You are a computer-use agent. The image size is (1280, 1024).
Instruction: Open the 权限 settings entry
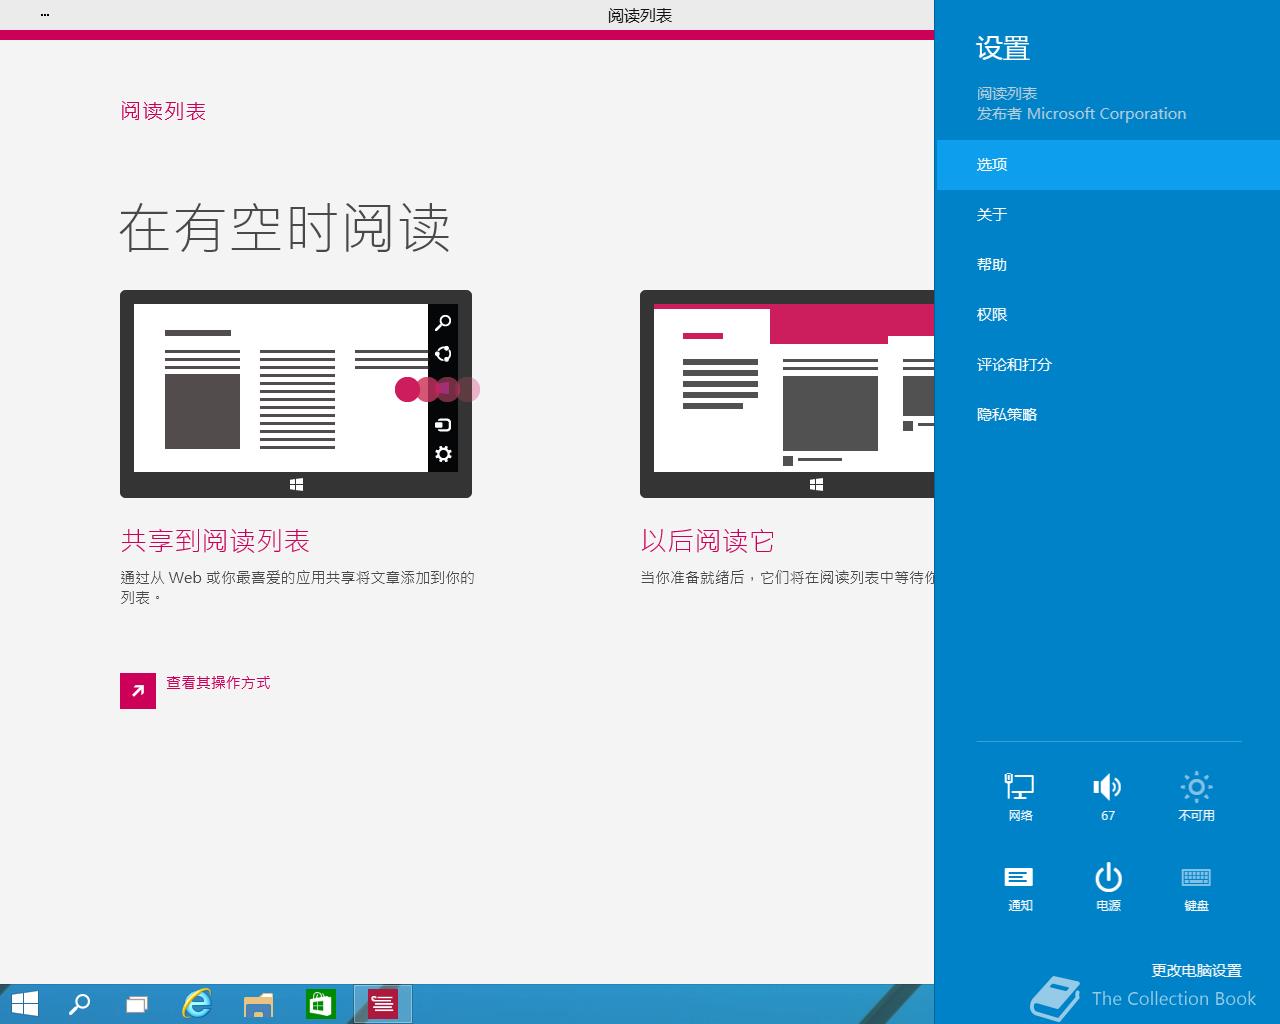point(1108,315)
